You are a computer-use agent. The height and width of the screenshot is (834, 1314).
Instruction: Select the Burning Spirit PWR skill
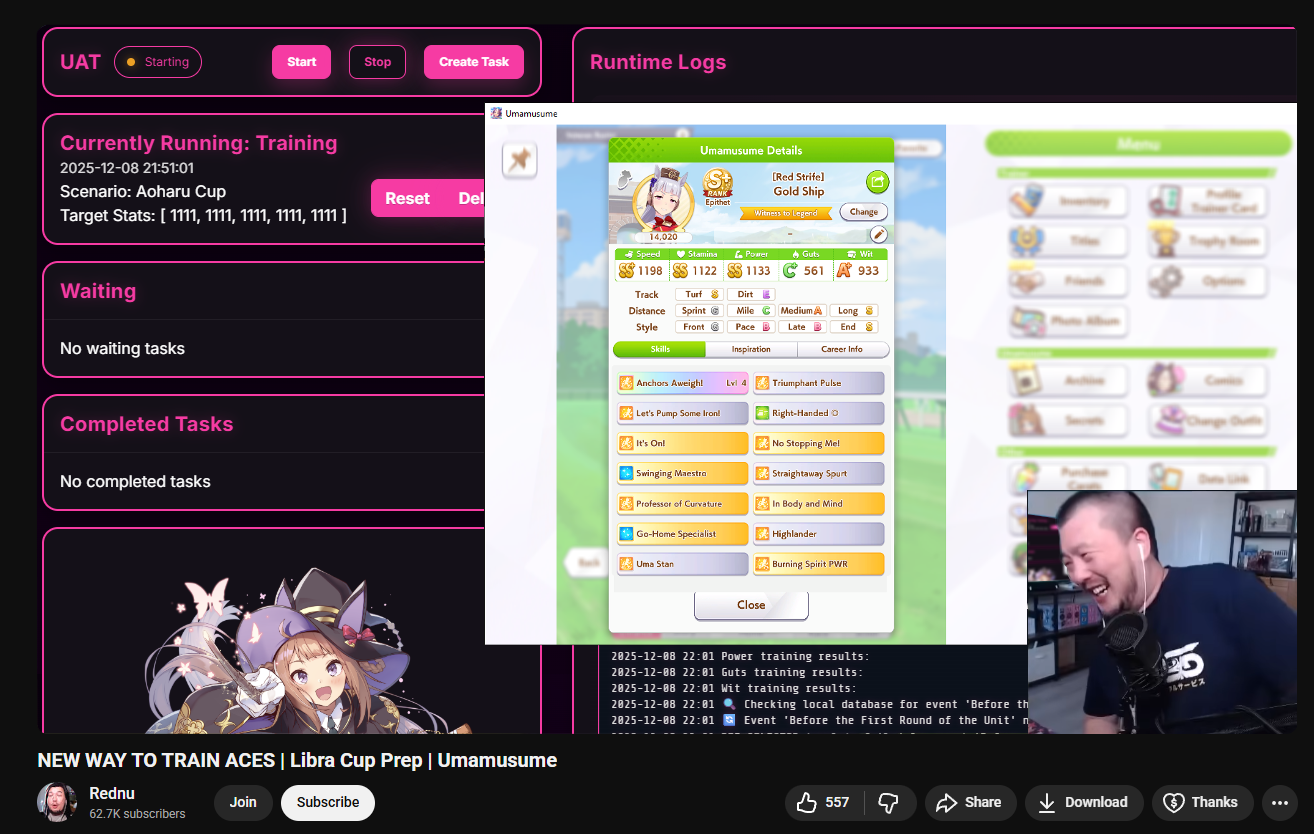pos(819,564)
